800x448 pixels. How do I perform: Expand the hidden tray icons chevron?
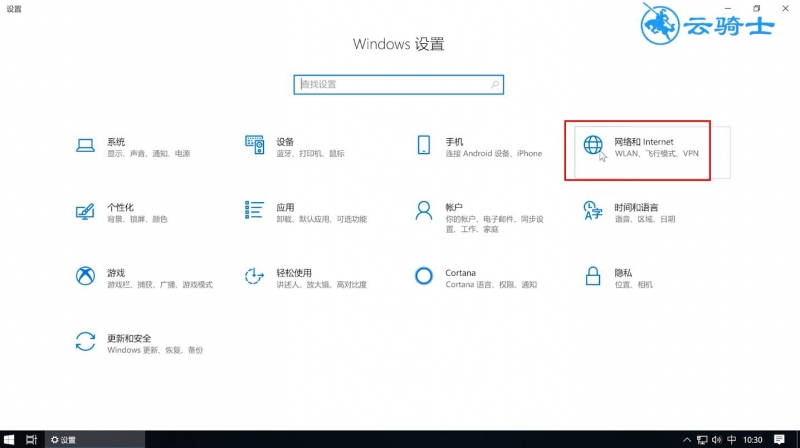point(687,440)
